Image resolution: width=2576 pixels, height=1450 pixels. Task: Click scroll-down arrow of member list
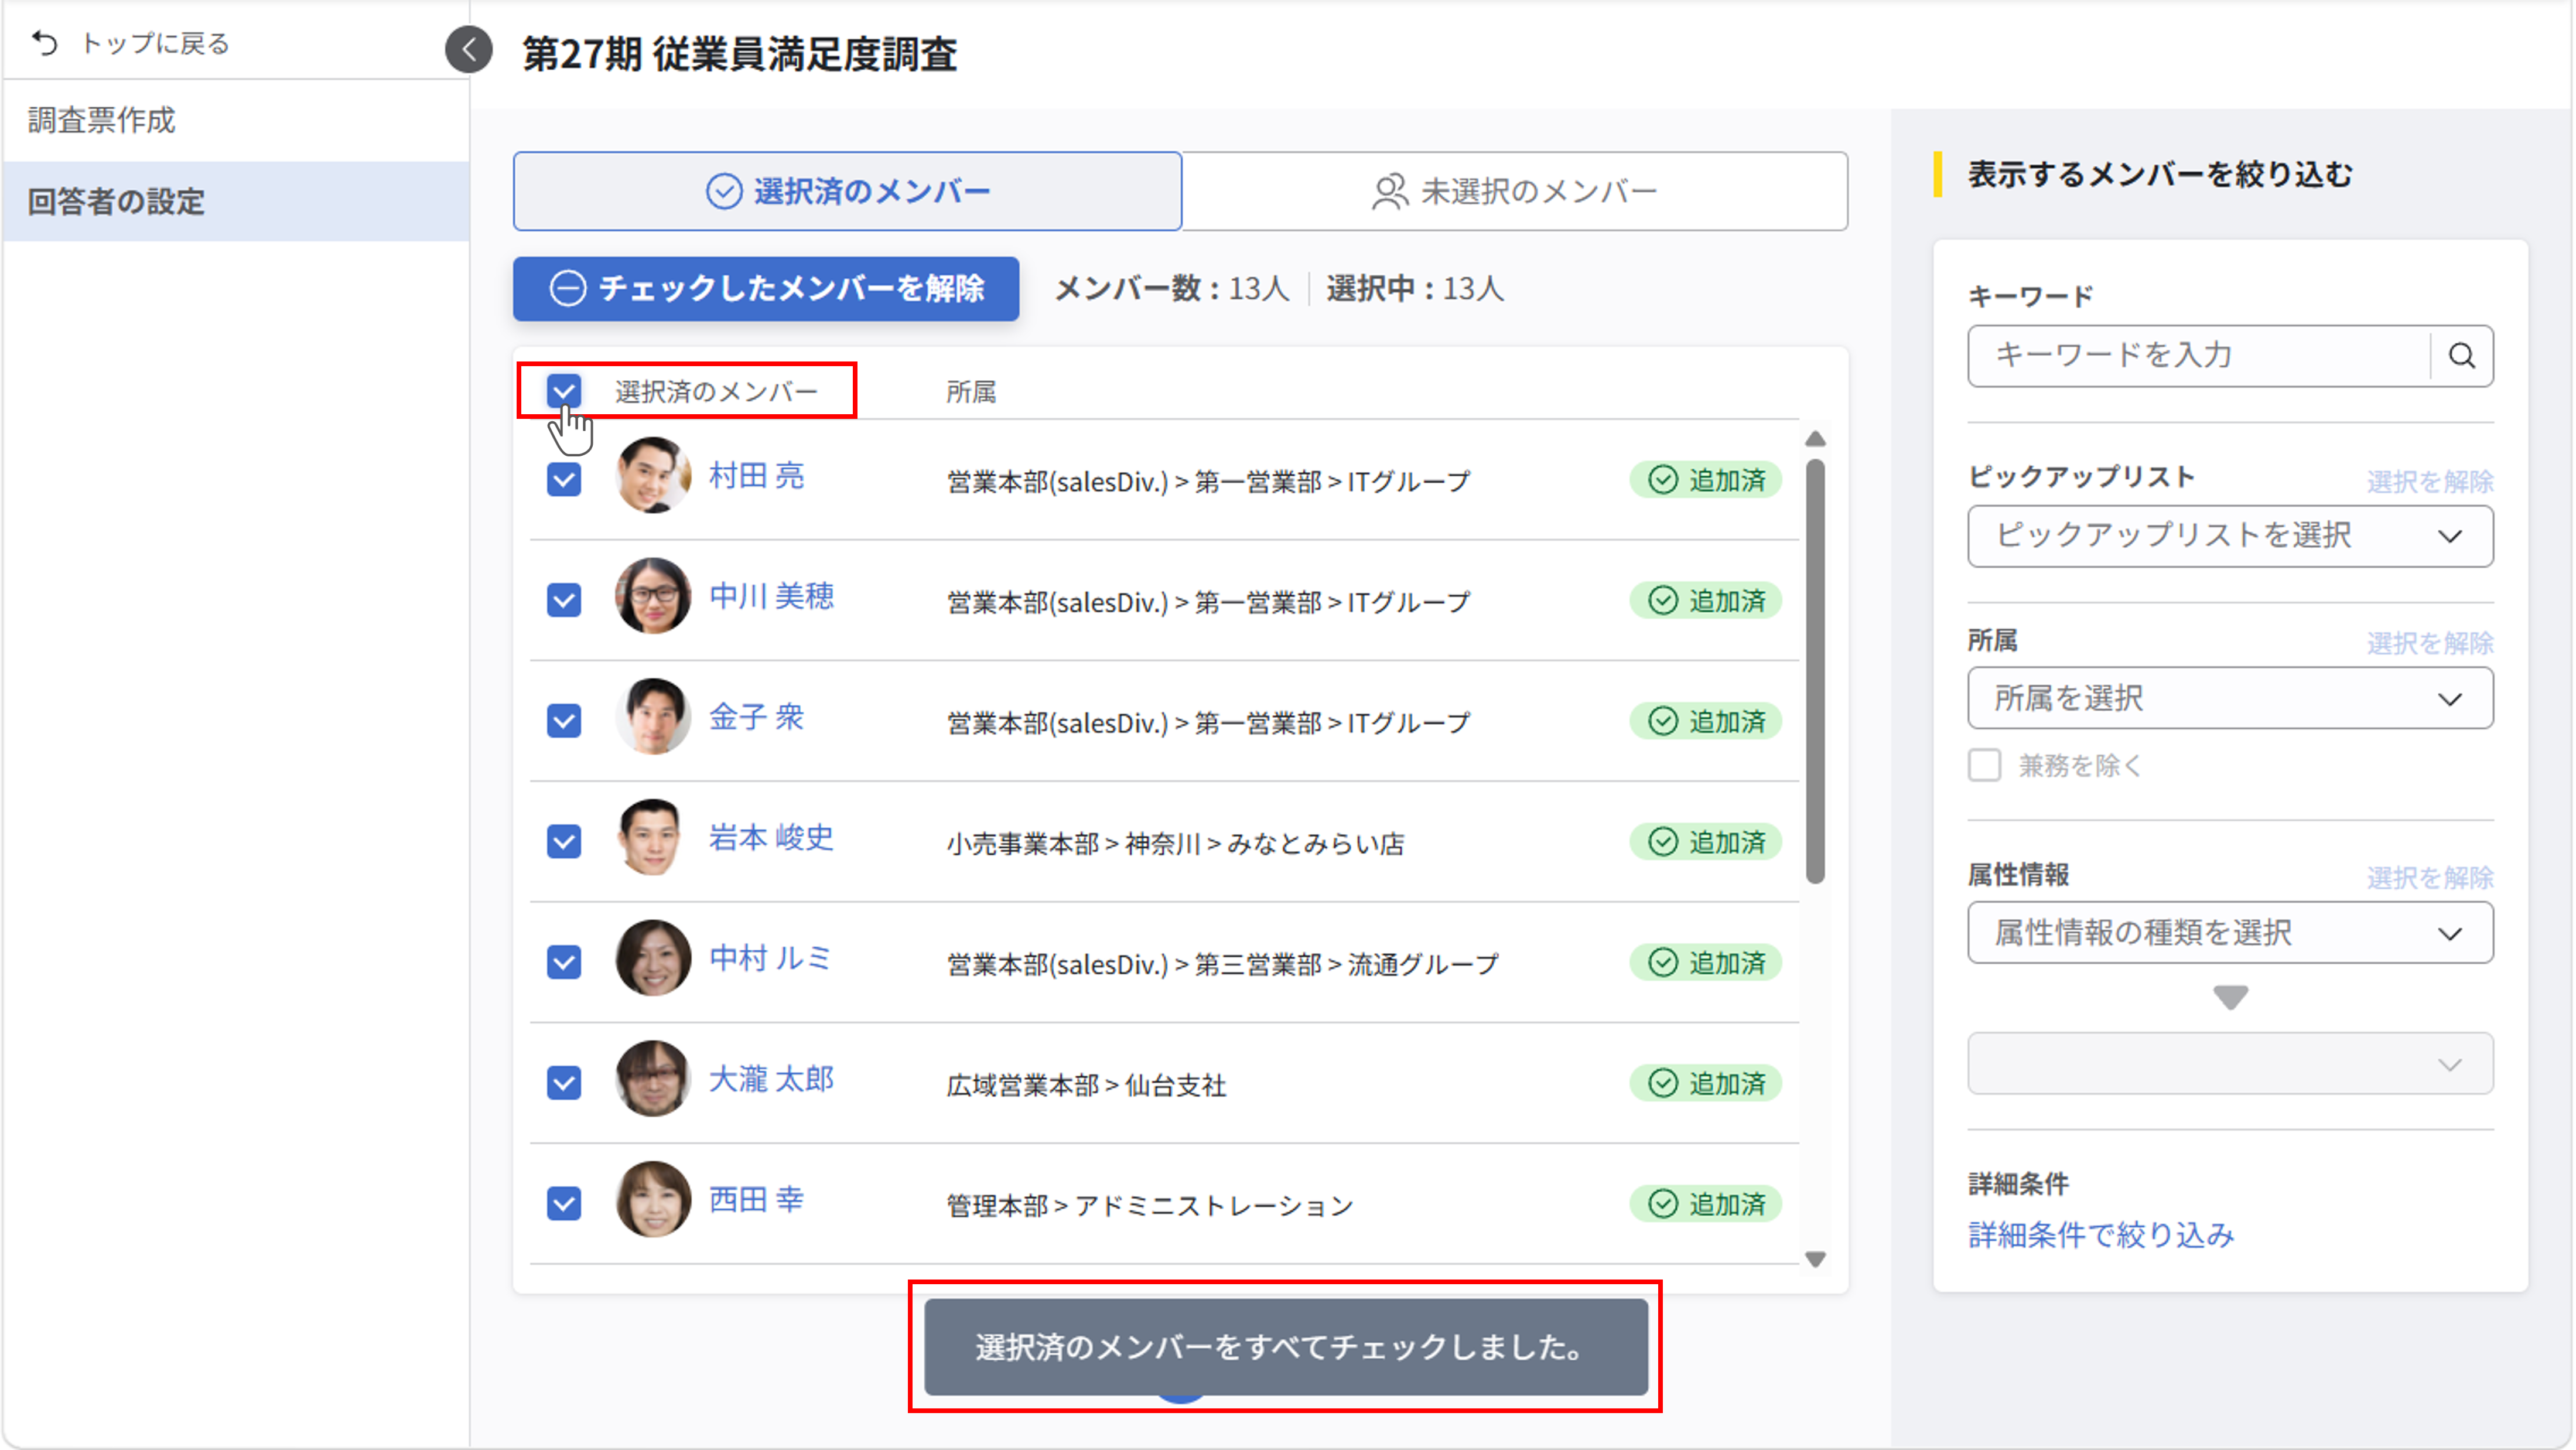tap(1816, 1259)
